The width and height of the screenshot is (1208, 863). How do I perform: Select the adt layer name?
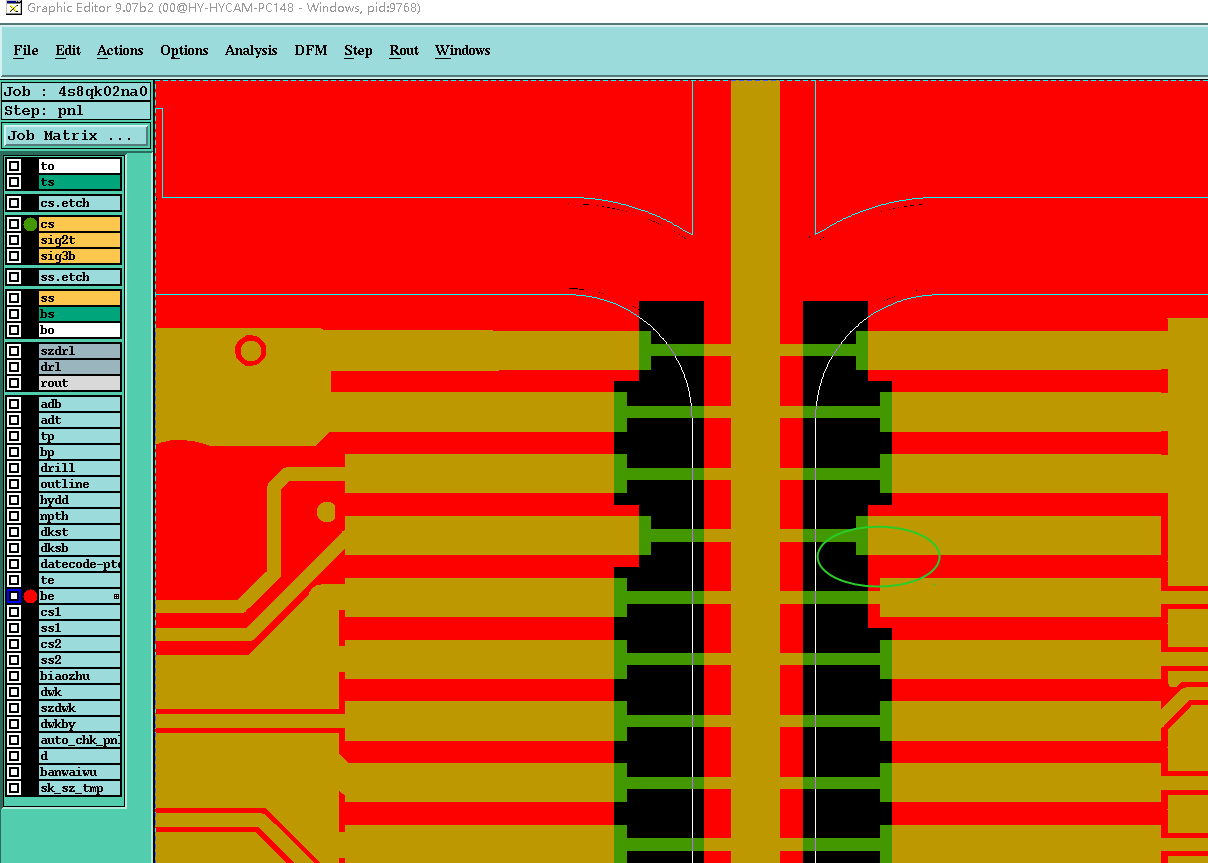[x=79, y=420]
